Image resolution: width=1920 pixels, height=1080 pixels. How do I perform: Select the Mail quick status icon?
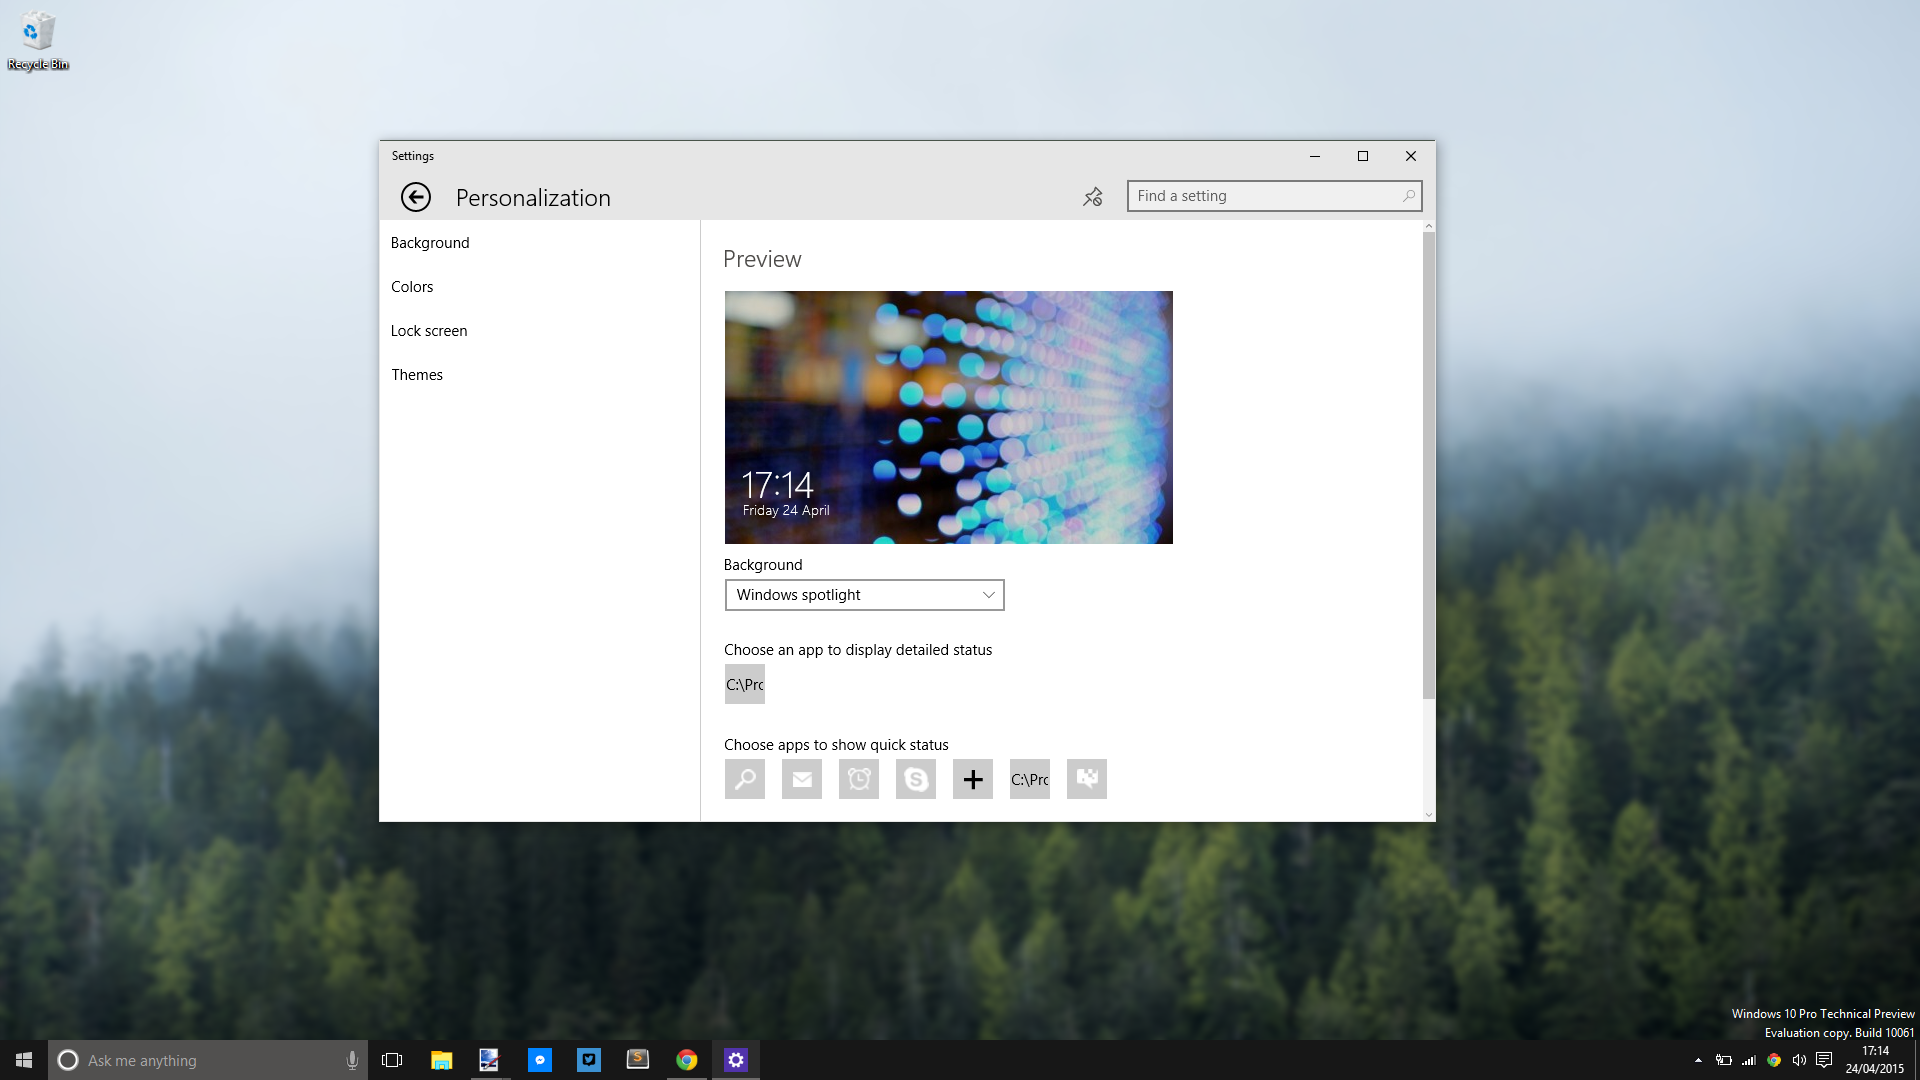tap(801, 779)
